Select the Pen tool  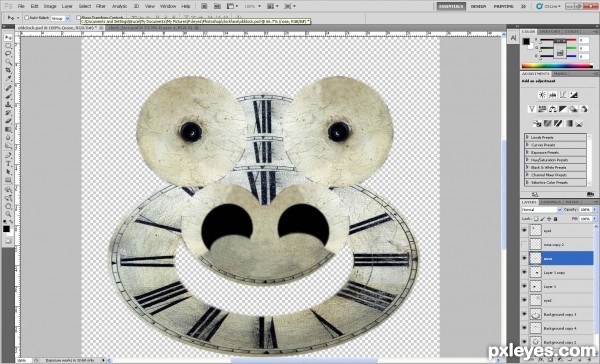8,156
